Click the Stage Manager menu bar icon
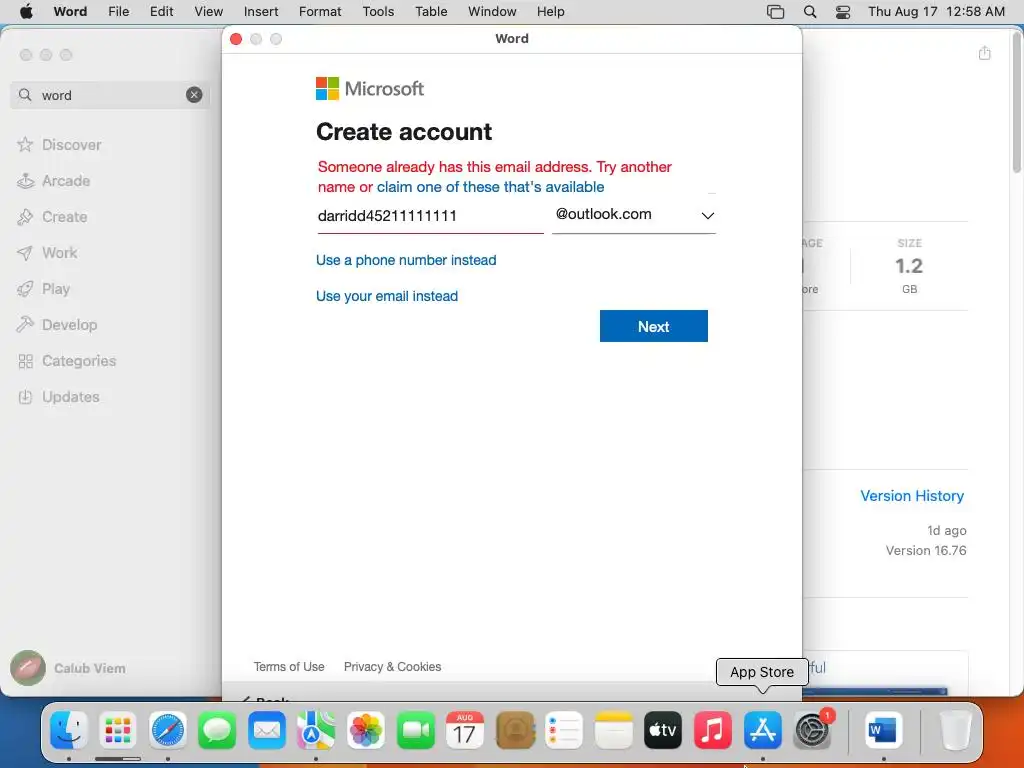 coord(775,12)
